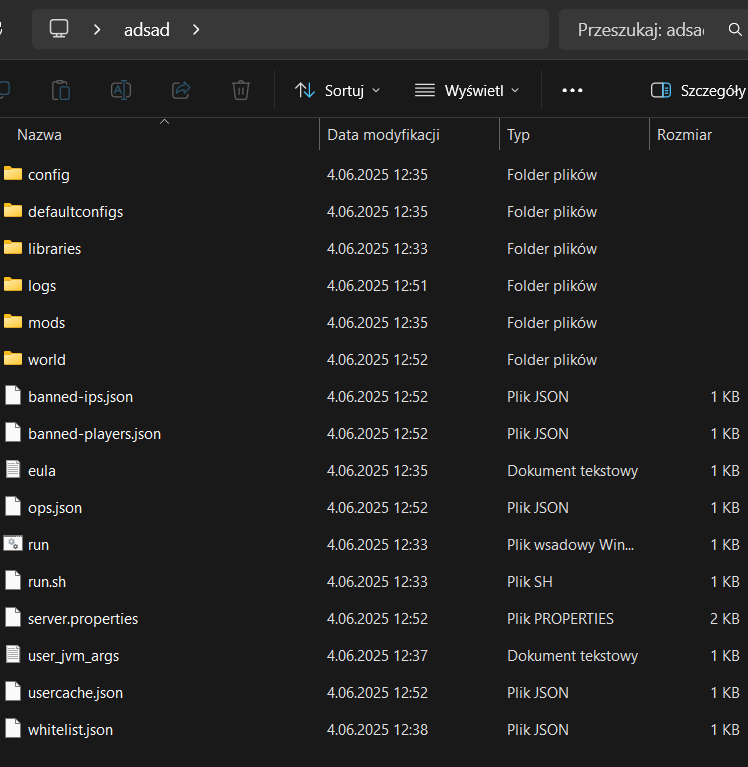Viewport: 748px width, 767px height.
Task: Click the eula text document icon
Action: (x=13, y=470)
